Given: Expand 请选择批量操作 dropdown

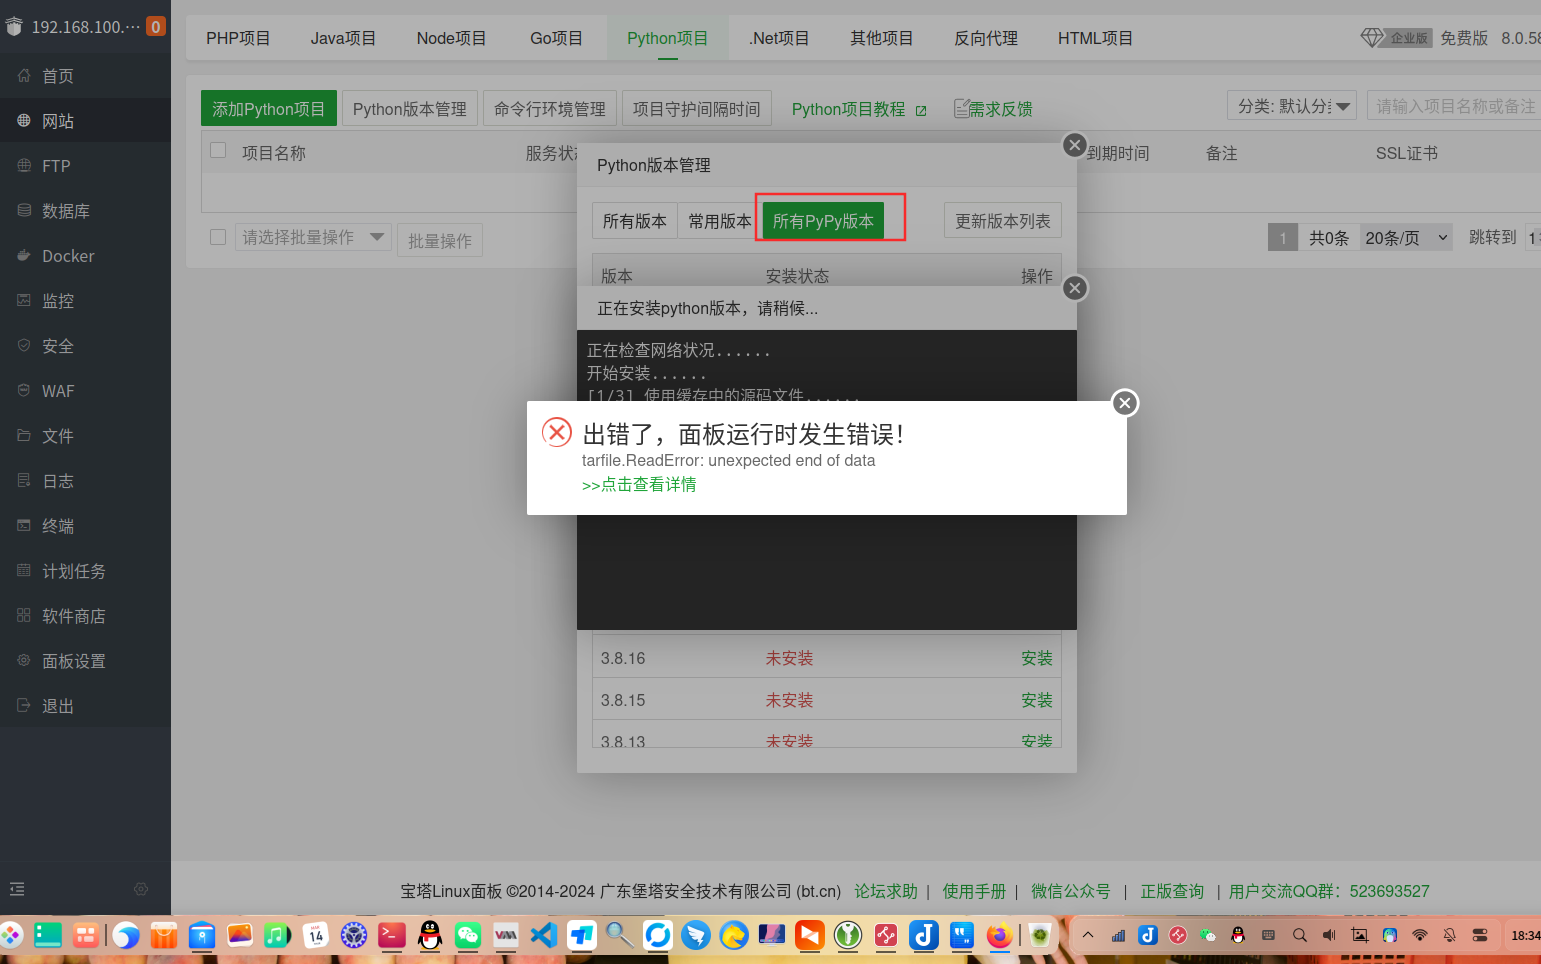Looking at the screenshot, I should [x=313, y=237].
